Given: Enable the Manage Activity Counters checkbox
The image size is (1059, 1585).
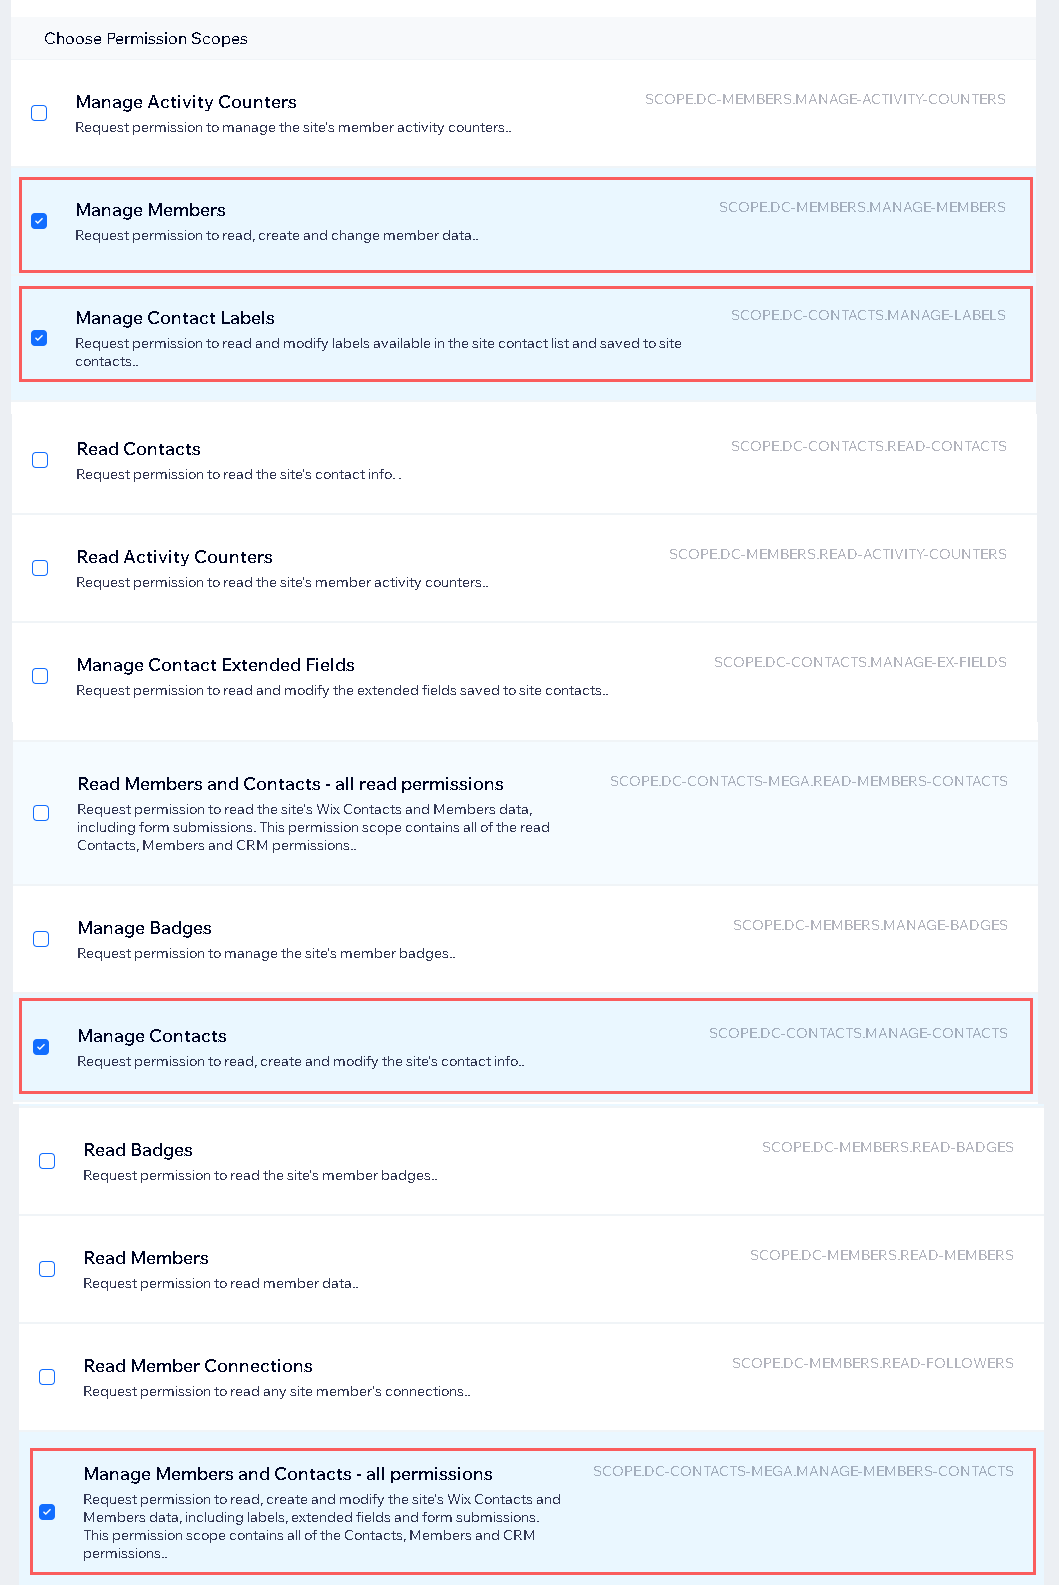Looking at the screenshot, I should tap(39, 113).
